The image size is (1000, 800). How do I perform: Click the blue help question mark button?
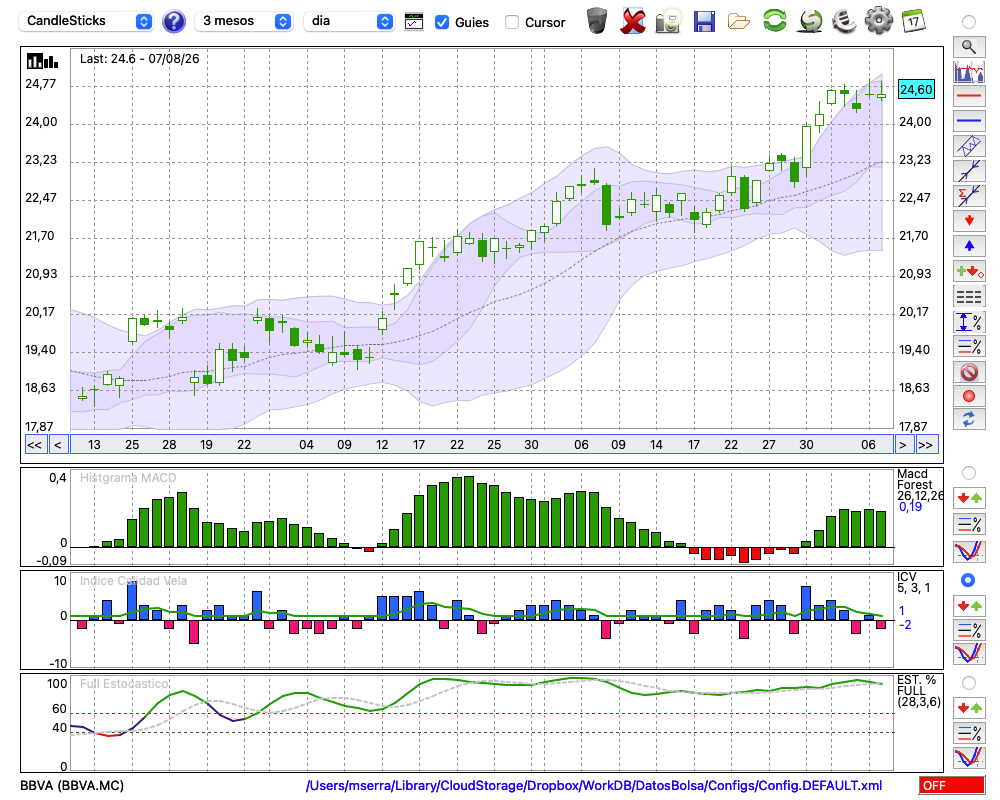173,22
